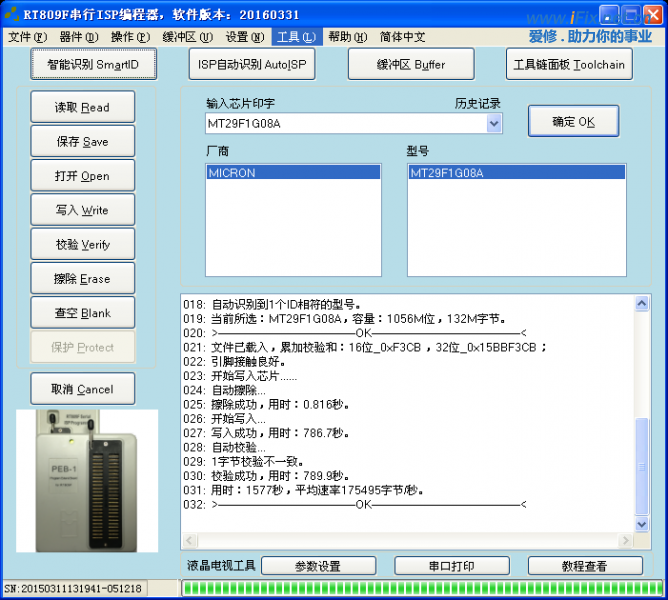Open the 工具 Tools menu
Screen dimensions: 668x600
(x=296, y=37)
